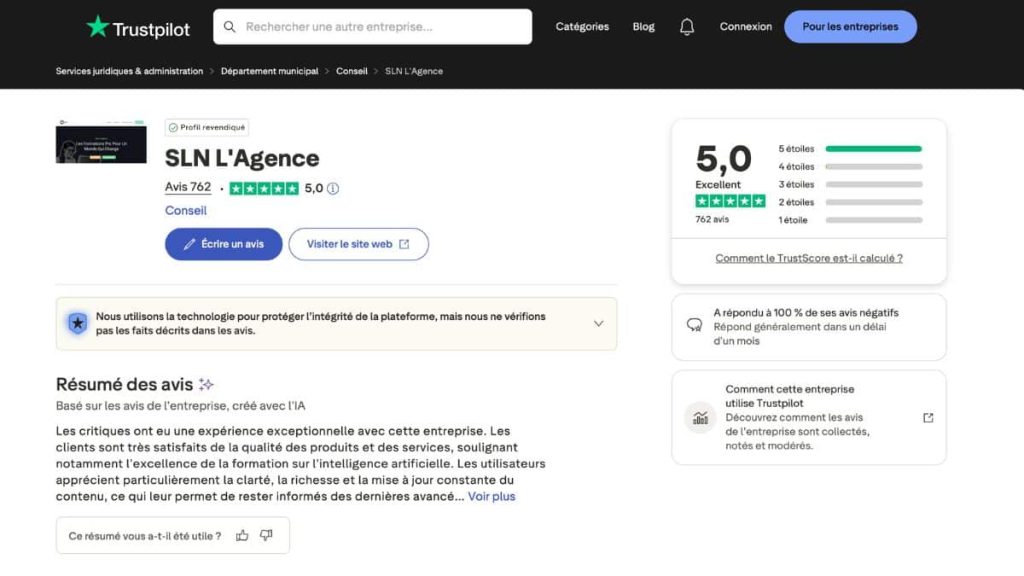Expand the platform integrity notice chevron
Viewport: 1024px width, 576px height.
pos(598,324)
